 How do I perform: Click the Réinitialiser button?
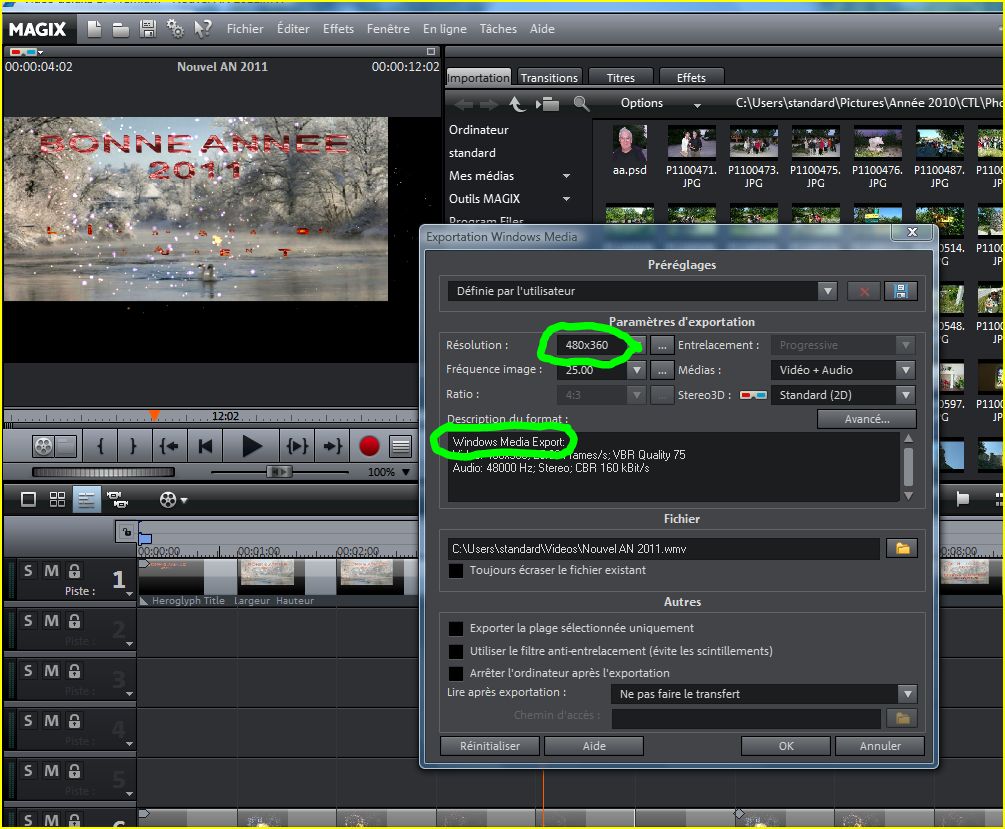tap(490, 746)
